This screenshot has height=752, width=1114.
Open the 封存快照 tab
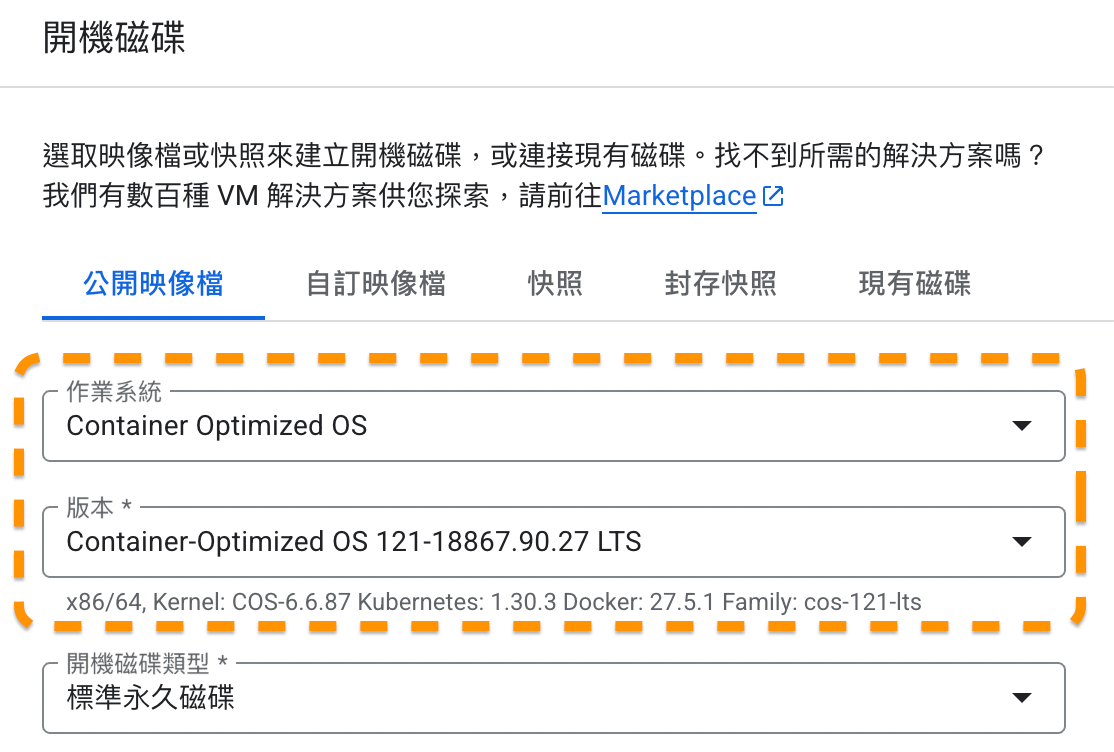(x=720, y=284)
